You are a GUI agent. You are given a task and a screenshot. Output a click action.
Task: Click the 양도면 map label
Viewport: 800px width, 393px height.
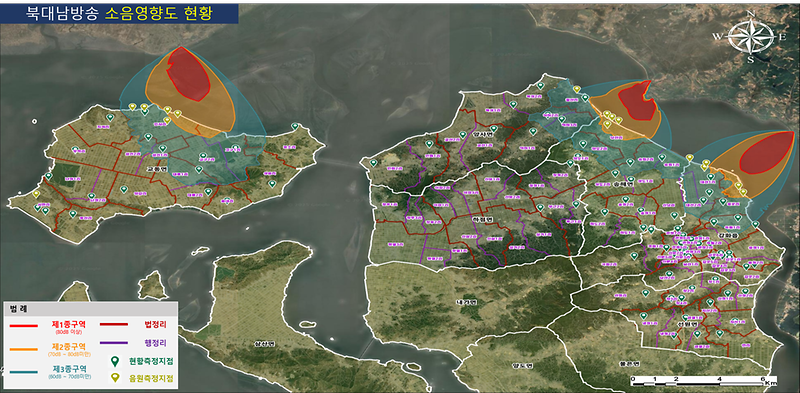pyautogui.click(x=523, y=365)
